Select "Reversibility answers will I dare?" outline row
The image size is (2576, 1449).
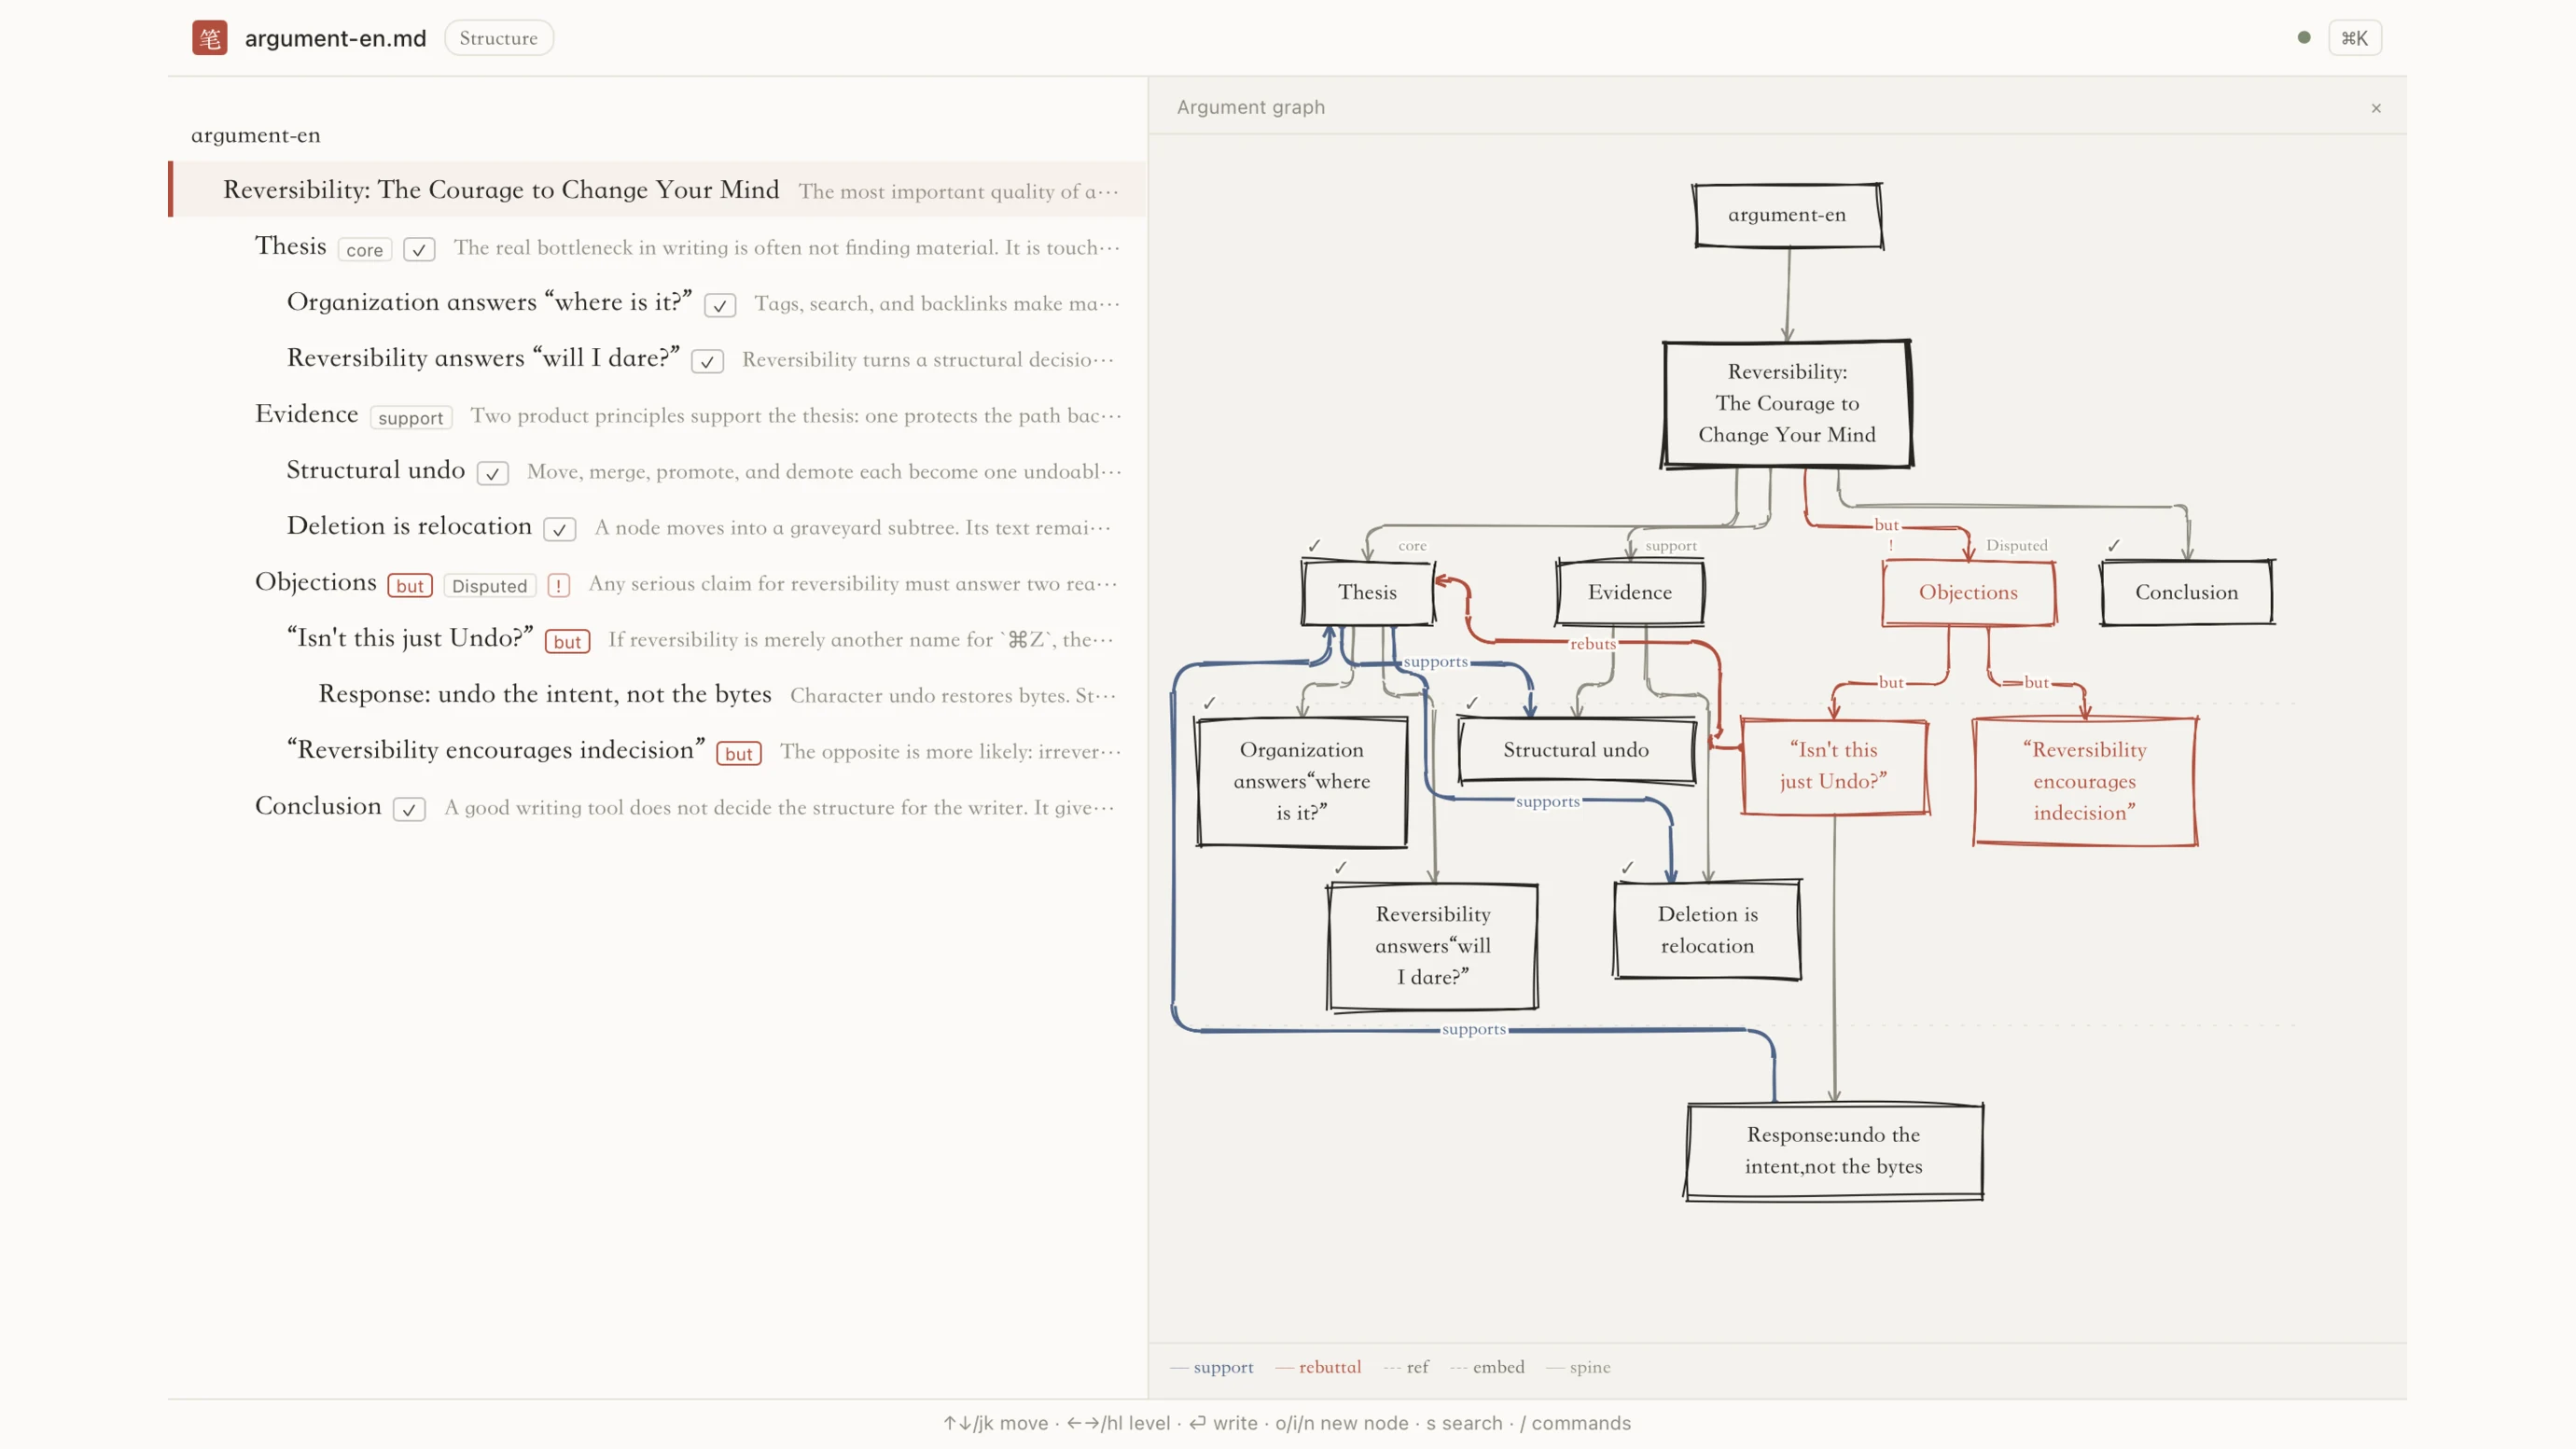point(658,358)
